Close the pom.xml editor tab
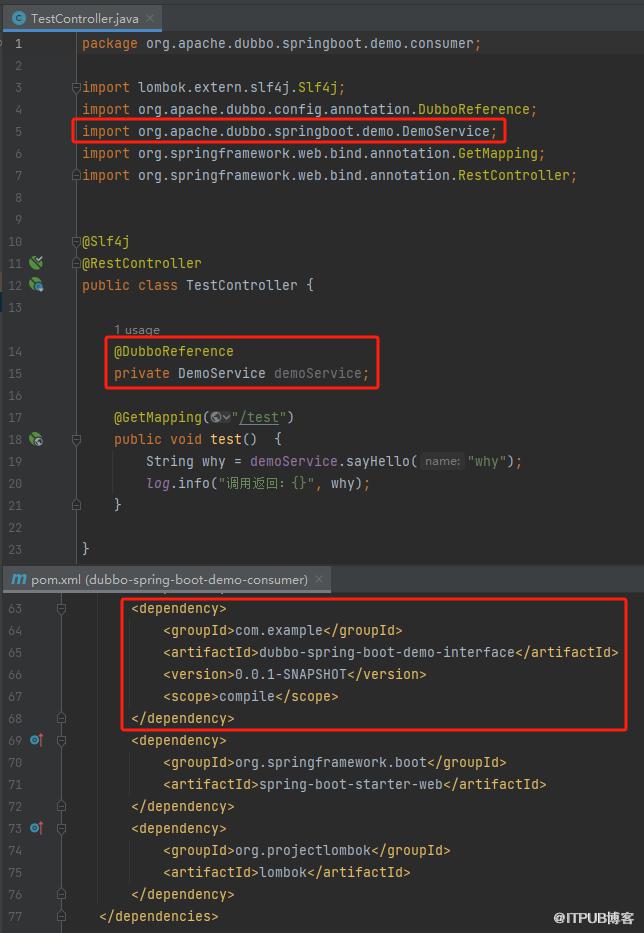 (x=319, y=579)
